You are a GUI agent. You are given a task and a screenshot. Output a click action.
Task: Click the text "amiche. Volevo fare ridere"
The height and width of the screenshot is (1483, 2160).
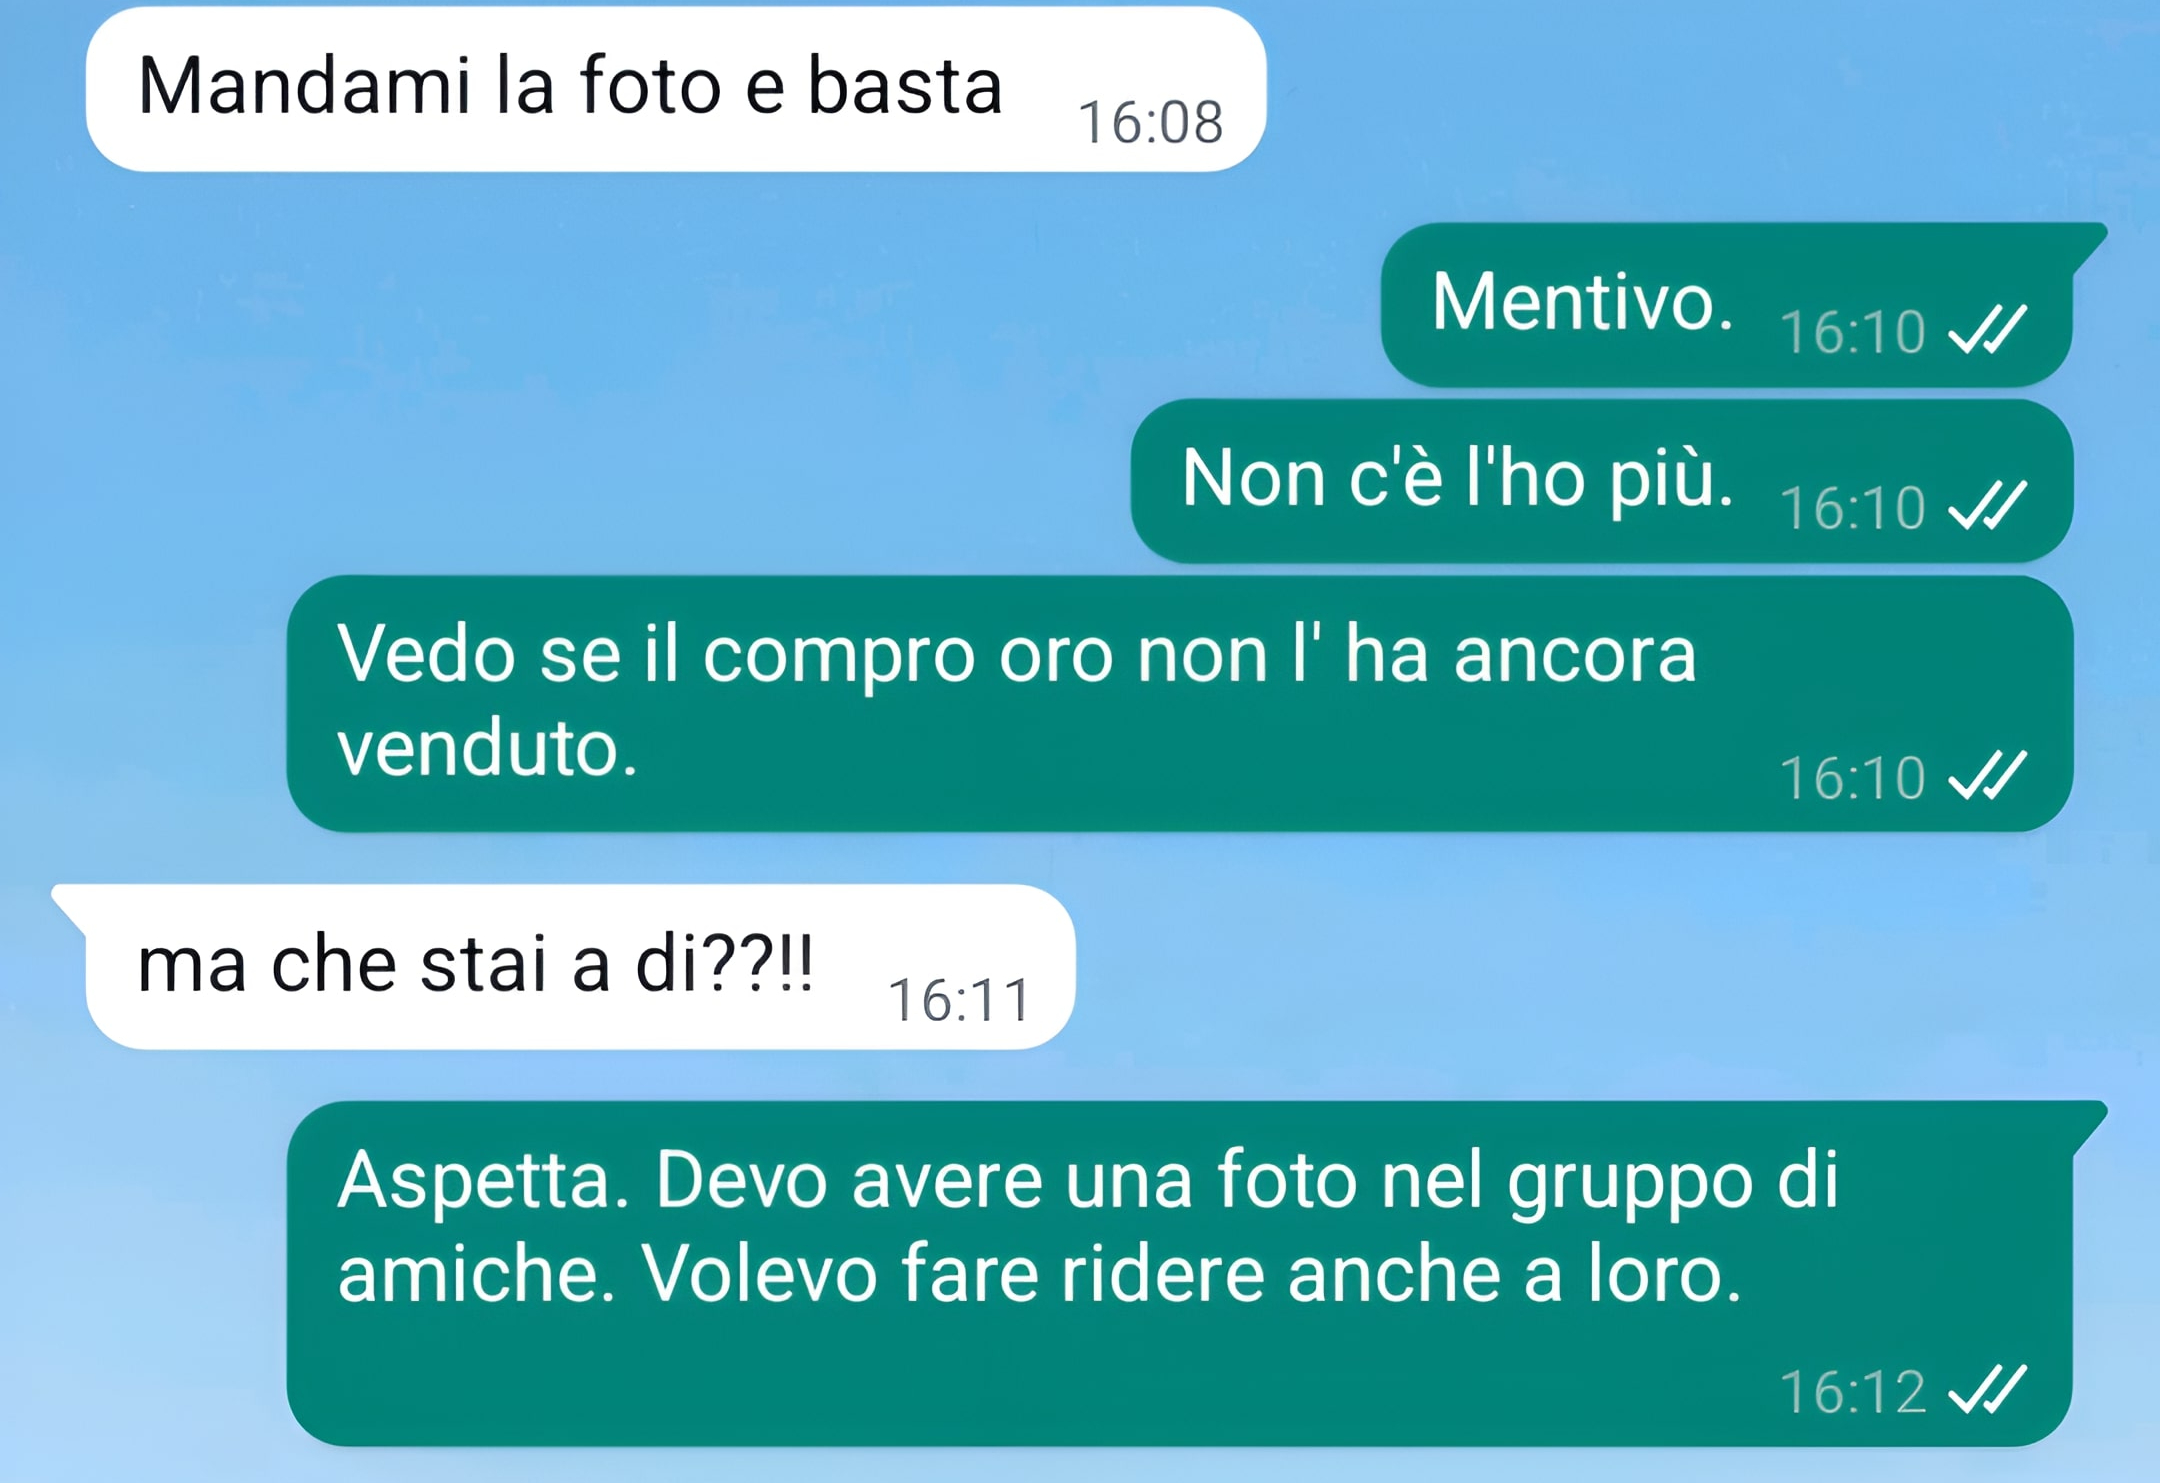click(801, 1274)
